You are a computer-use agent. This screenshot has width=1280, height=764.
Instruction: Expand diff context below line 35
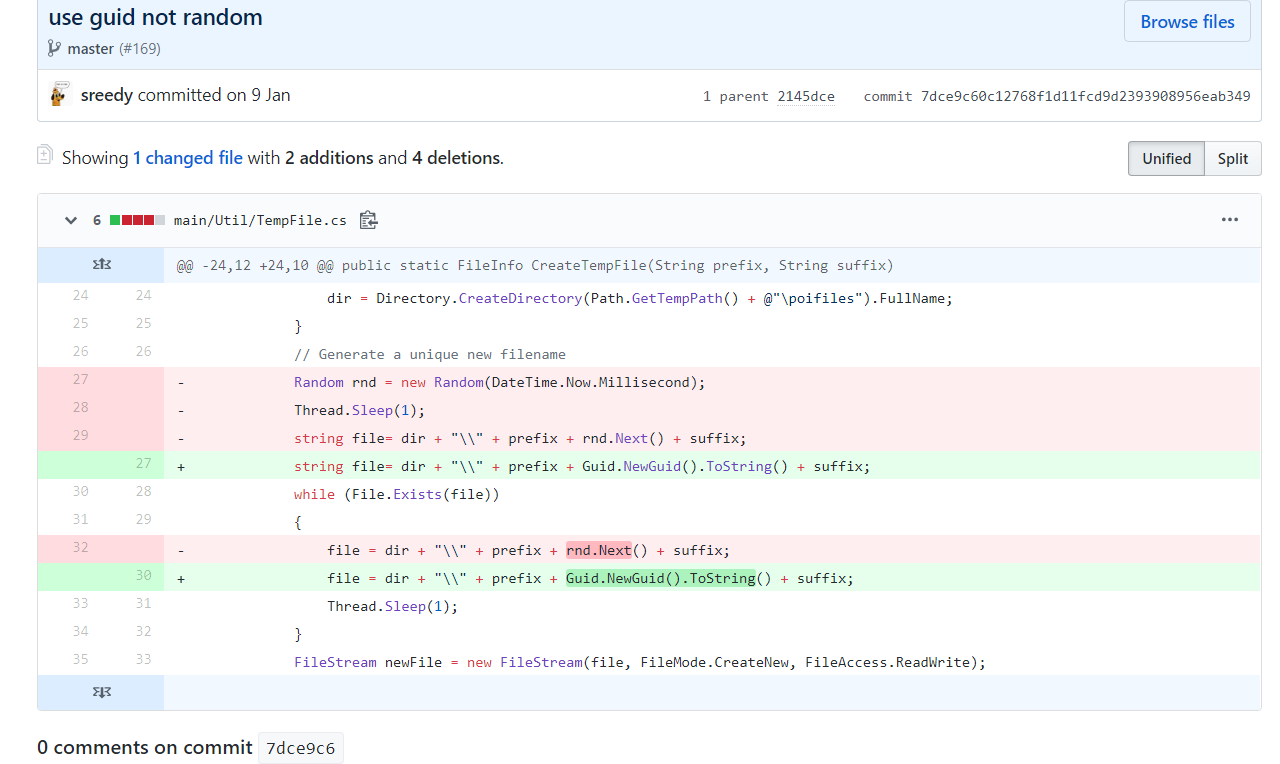[101, 692]
